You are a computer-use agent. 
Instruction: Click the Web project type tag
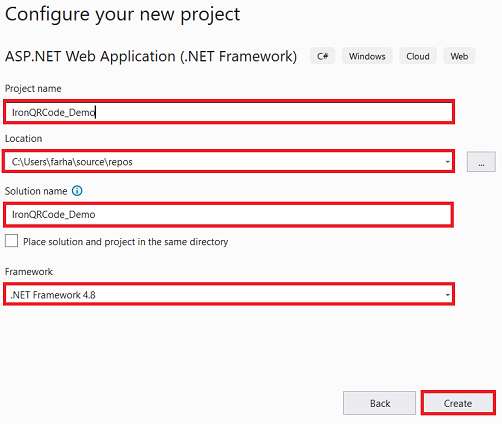pos(459,56)
